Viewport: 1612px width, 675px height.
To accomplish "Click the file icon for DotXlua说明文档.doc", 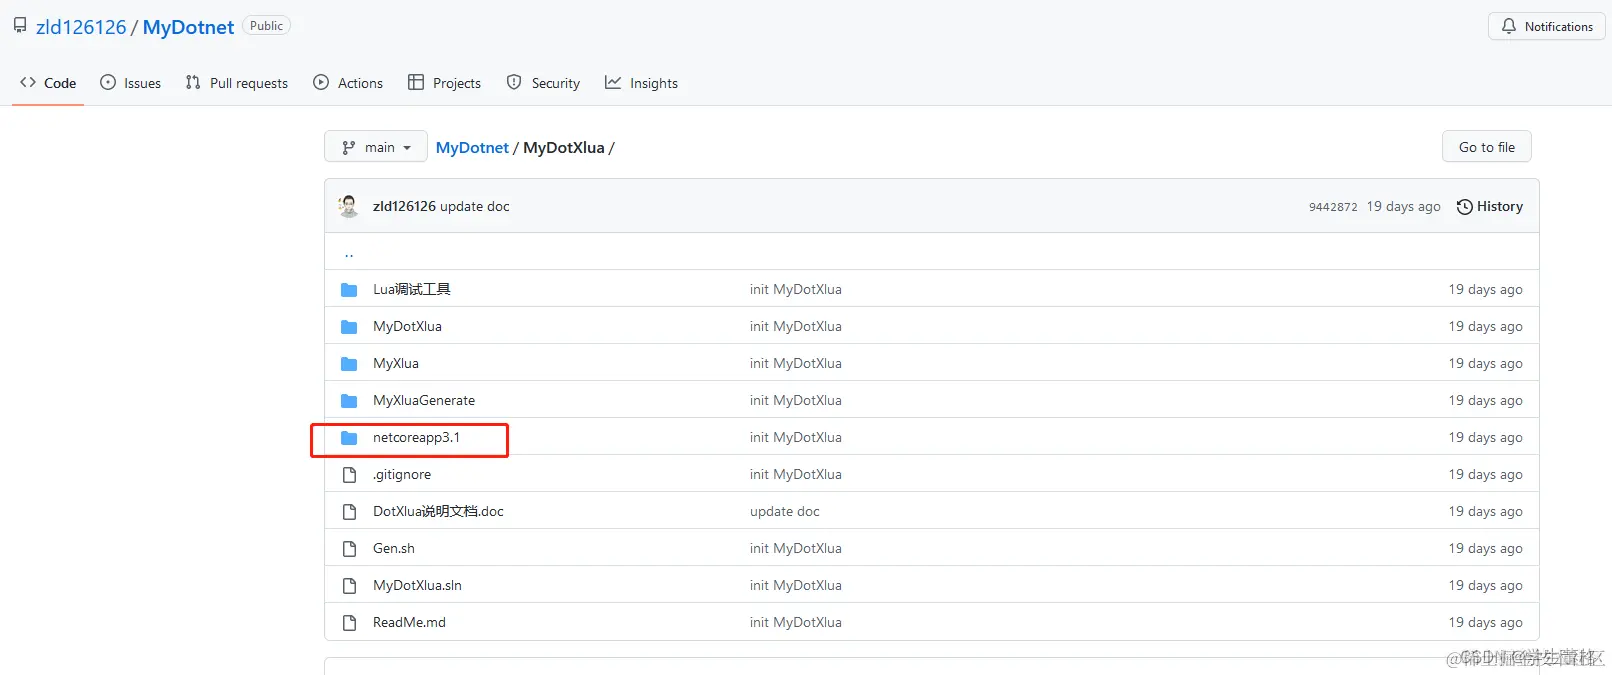I will 349,512.
